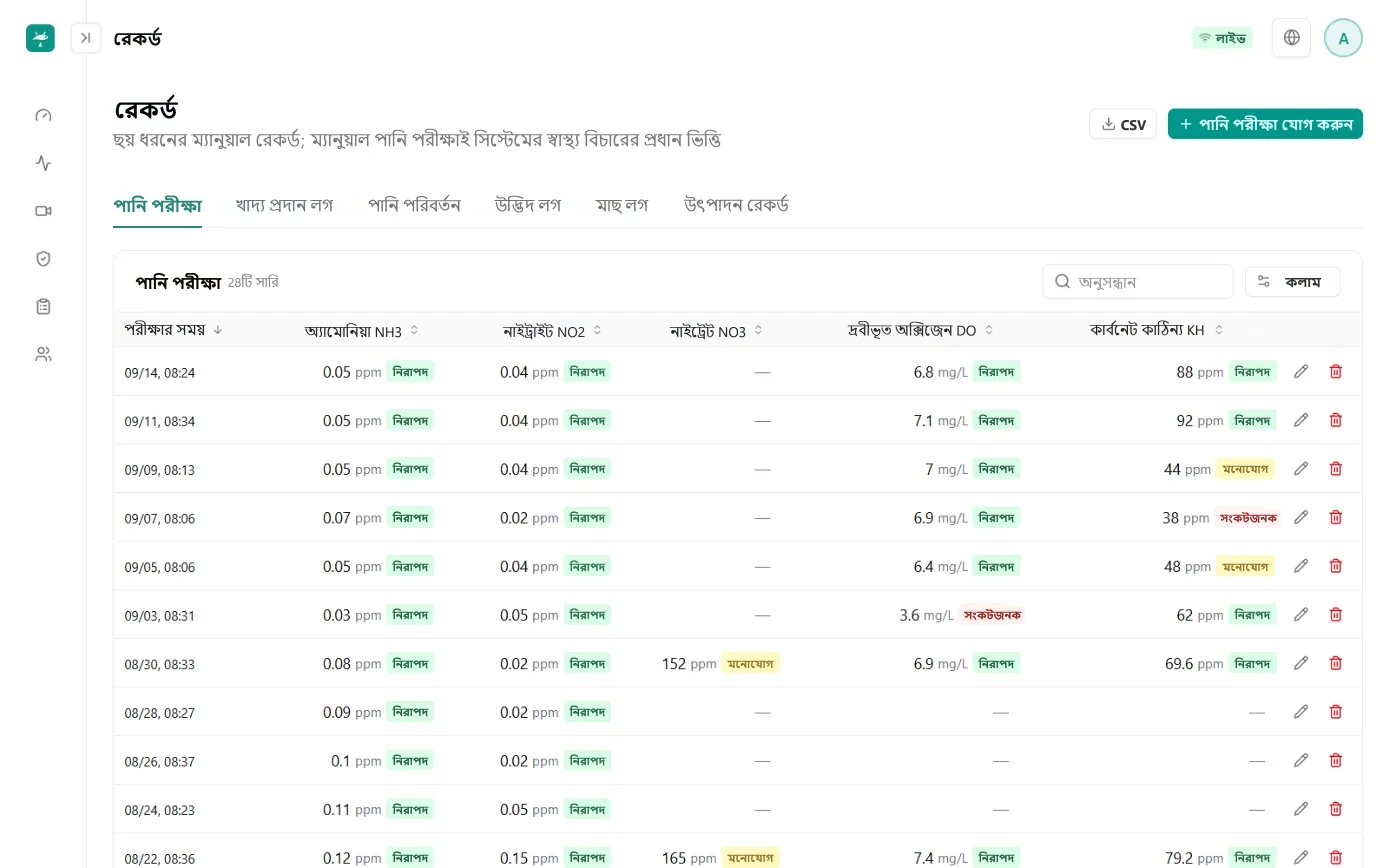This screenshot has height=868, width=1388.
Task: Switch to the উৎপাদন রেকর্ড tab
Action: [x=736, y=205]
